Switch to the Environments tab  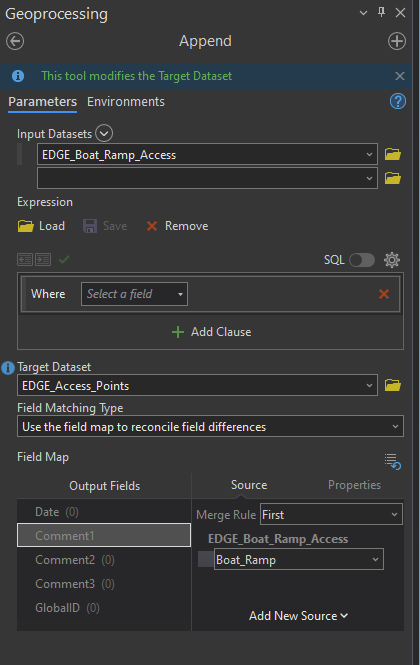(x=126, y=102)
